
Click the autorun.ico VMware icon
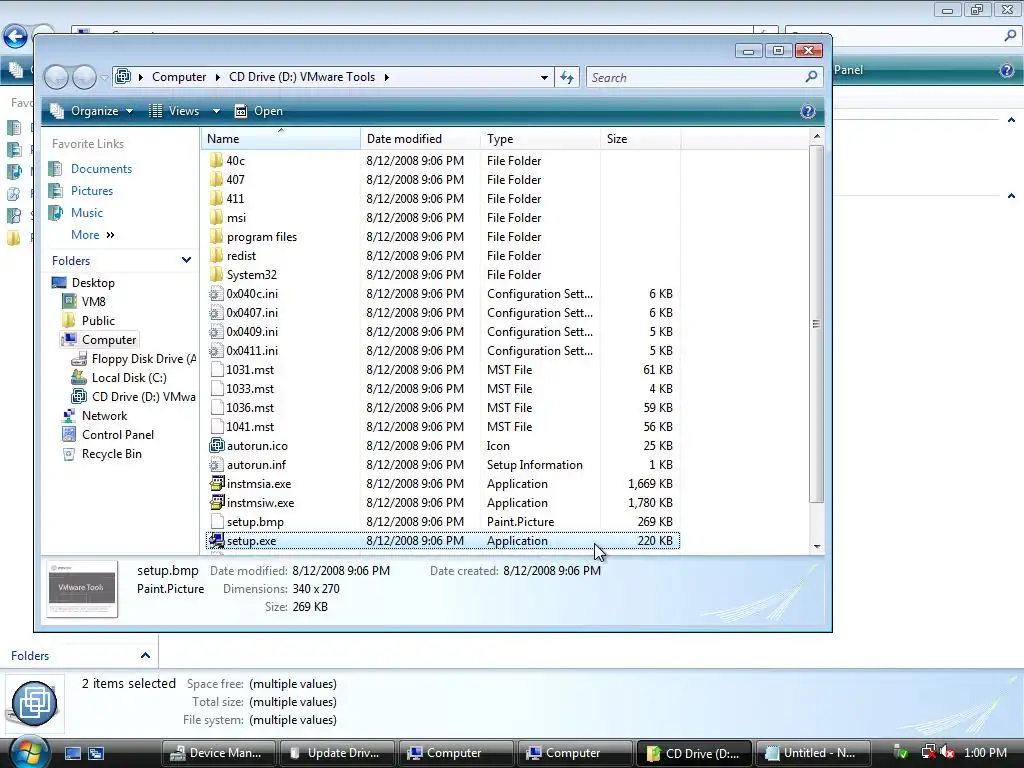[216, 445]
